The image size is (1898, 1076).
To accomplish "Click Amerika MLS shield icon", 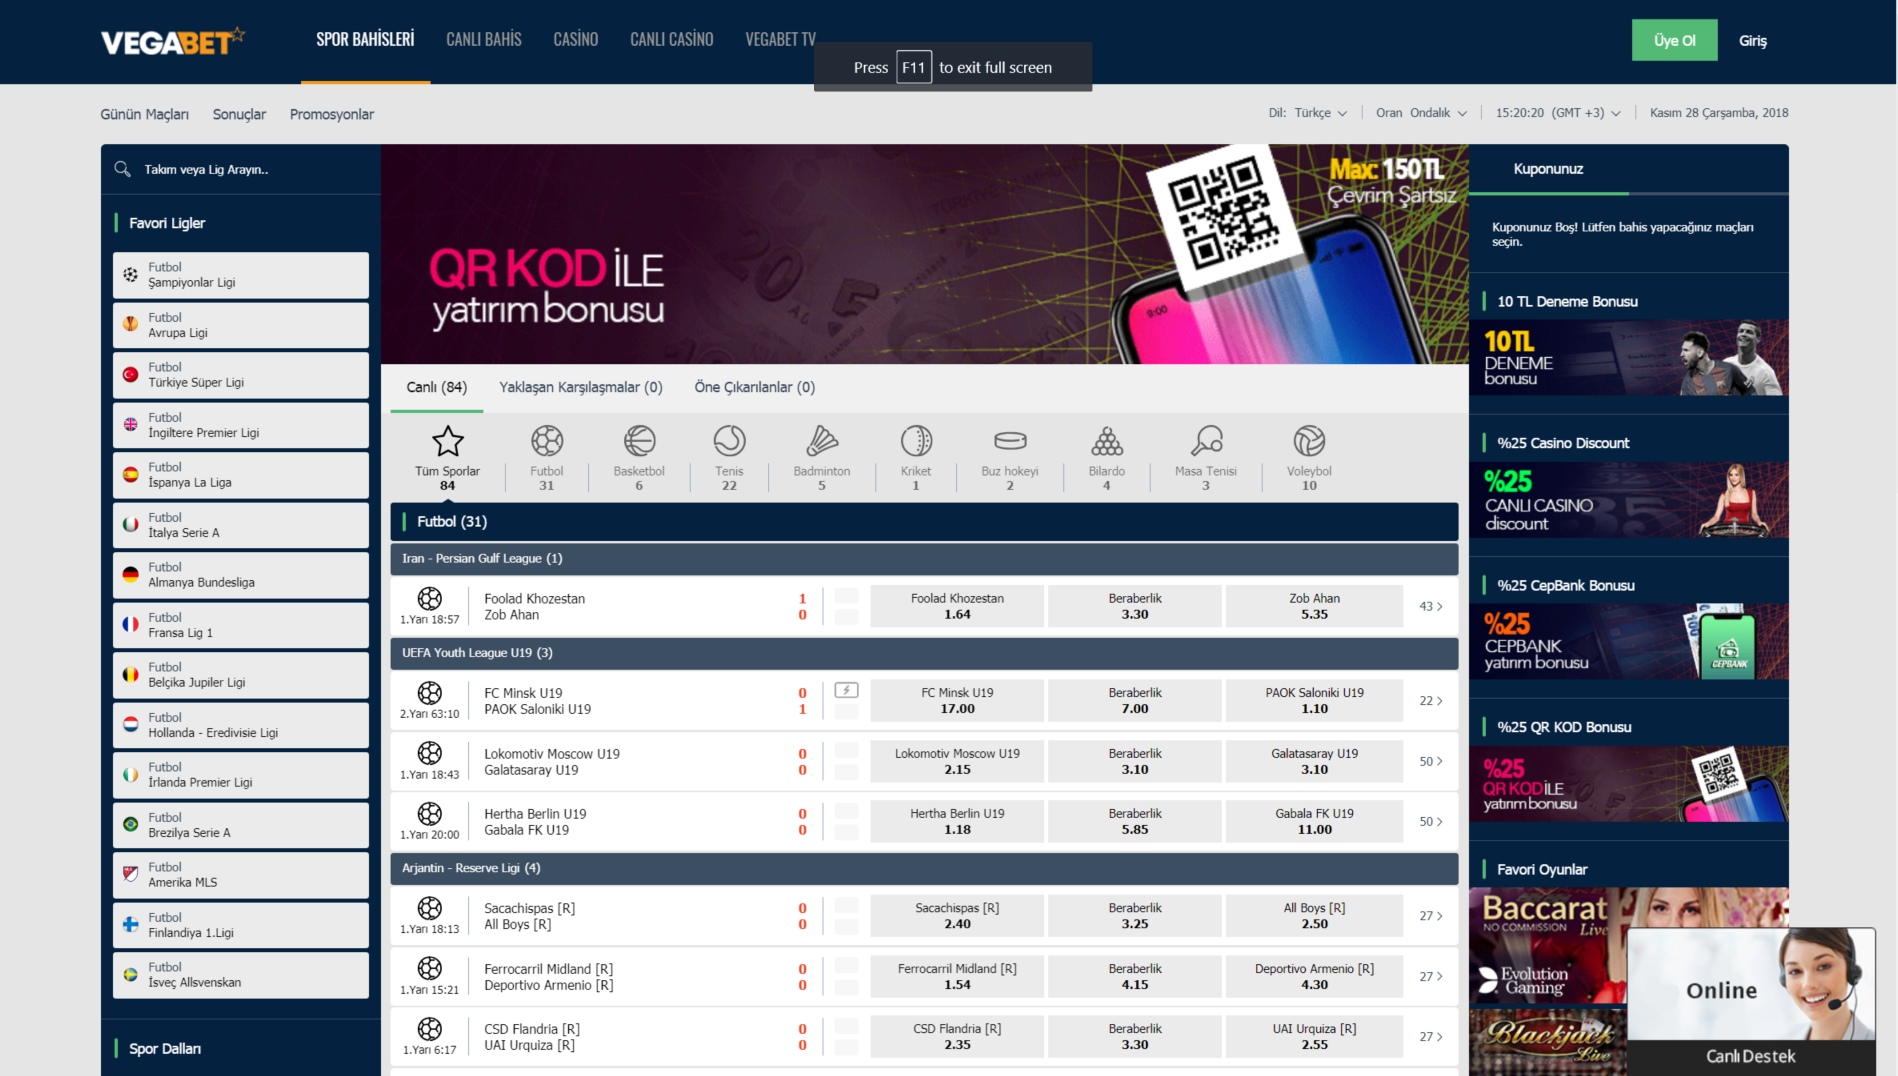I will tap(131, 874).
